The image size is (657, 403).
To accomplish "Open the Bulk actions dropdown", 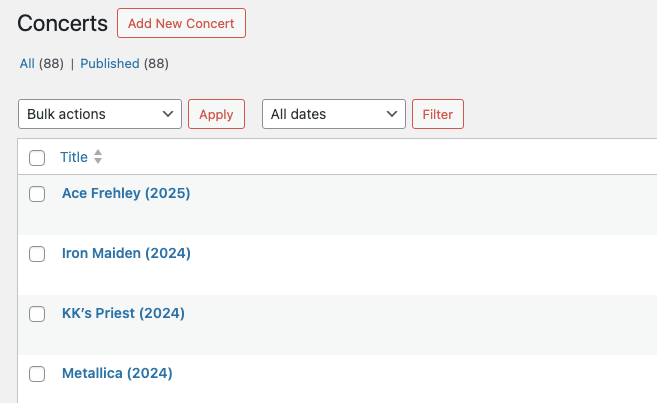I will tap(100, 114).
